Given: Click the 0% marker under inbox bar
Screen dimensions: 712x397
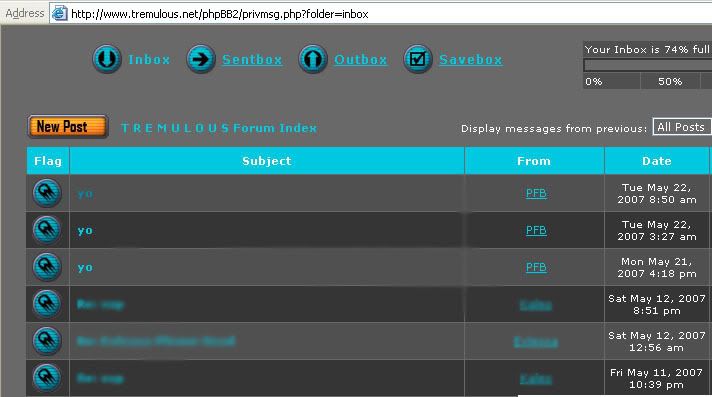Looking at the screenshot, I should click(593, 81).
